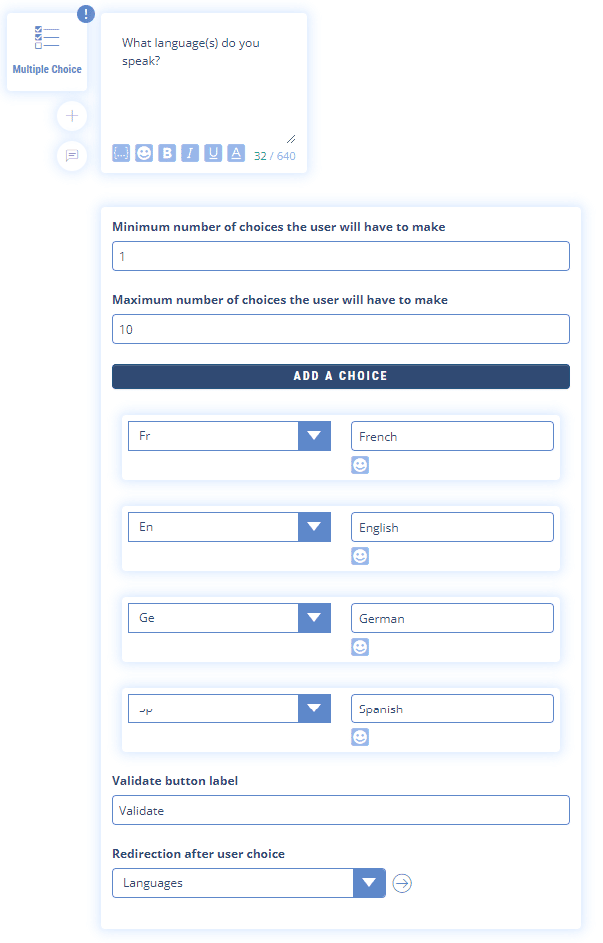Click the maximum number of choices field
This screenshot has height=943, width=603.
(340, 329)
